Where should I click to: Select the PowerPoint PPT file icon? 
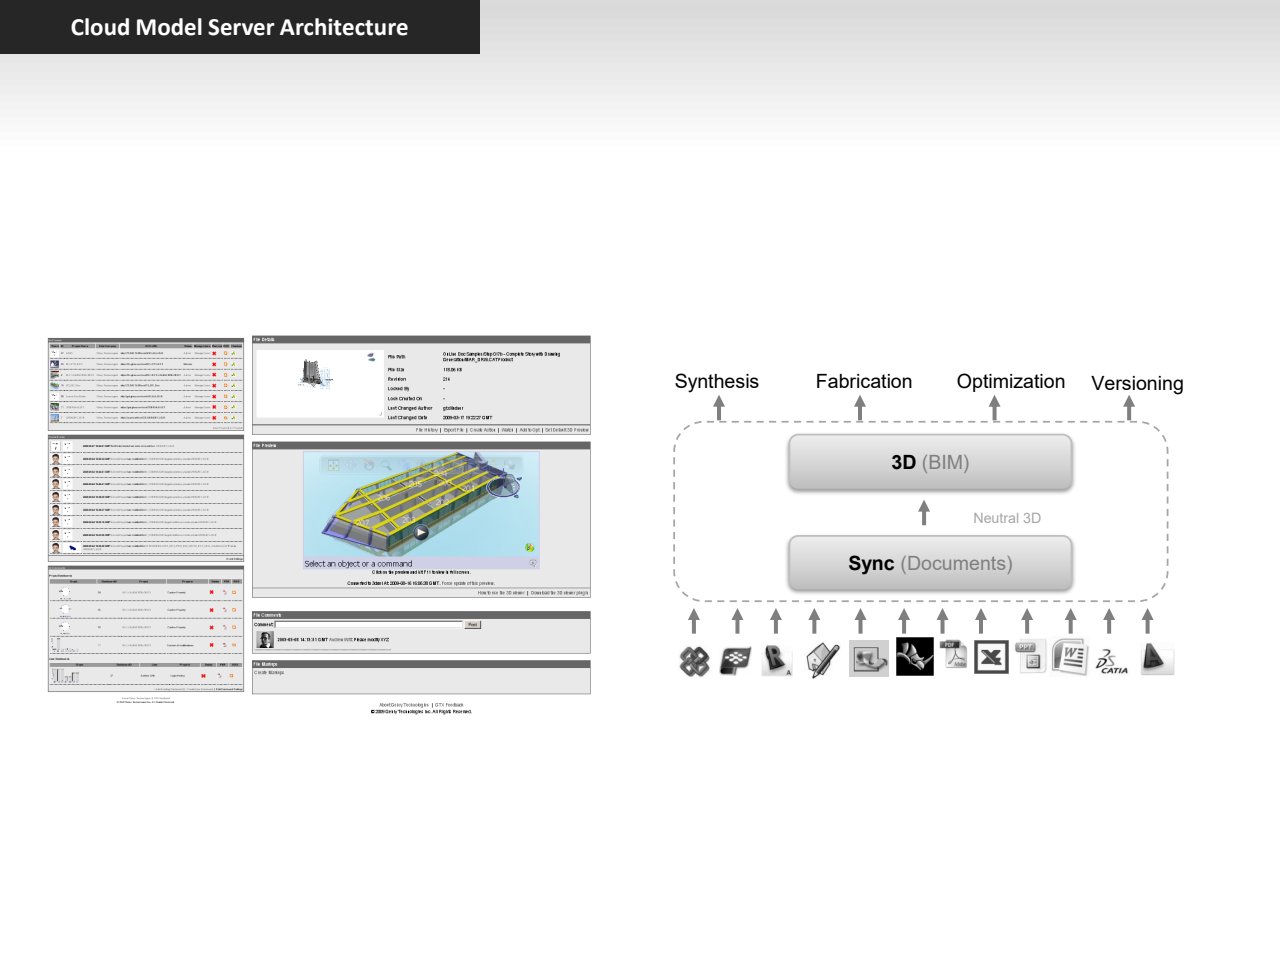(x=1029, y=656)
